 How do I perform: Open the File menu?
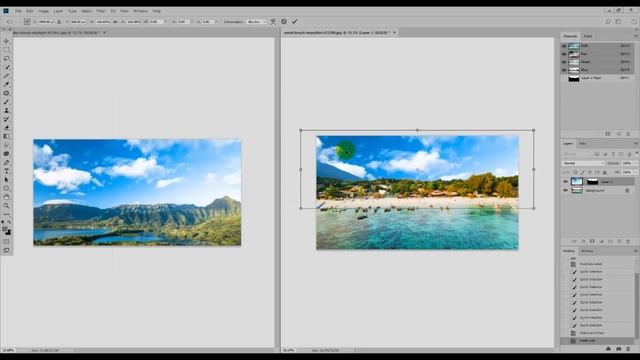tap(18, 11)
